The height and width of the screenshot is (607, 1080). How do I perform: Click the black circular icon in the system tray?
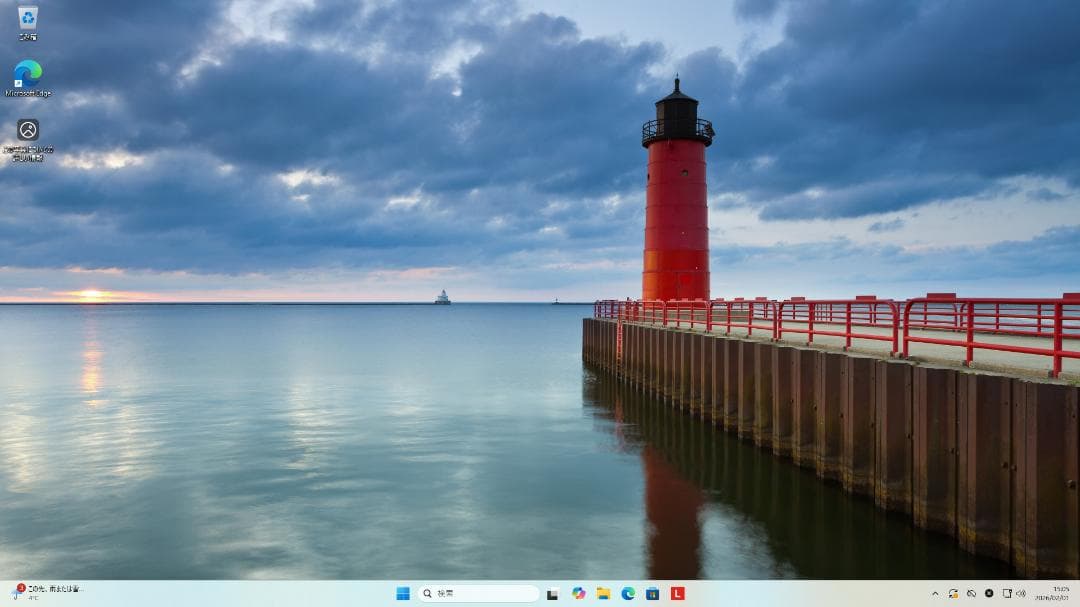click(x=990, y=593)
